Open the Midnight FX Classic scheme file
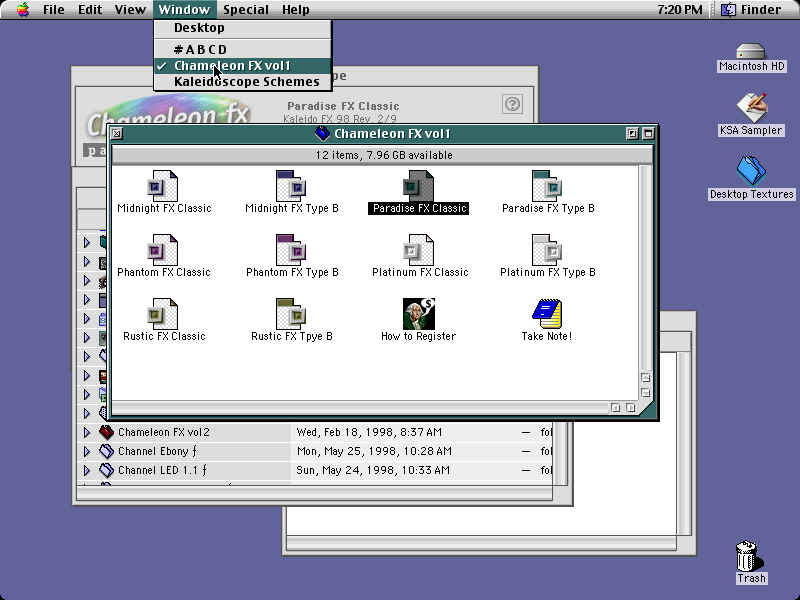 click(163, 186)
